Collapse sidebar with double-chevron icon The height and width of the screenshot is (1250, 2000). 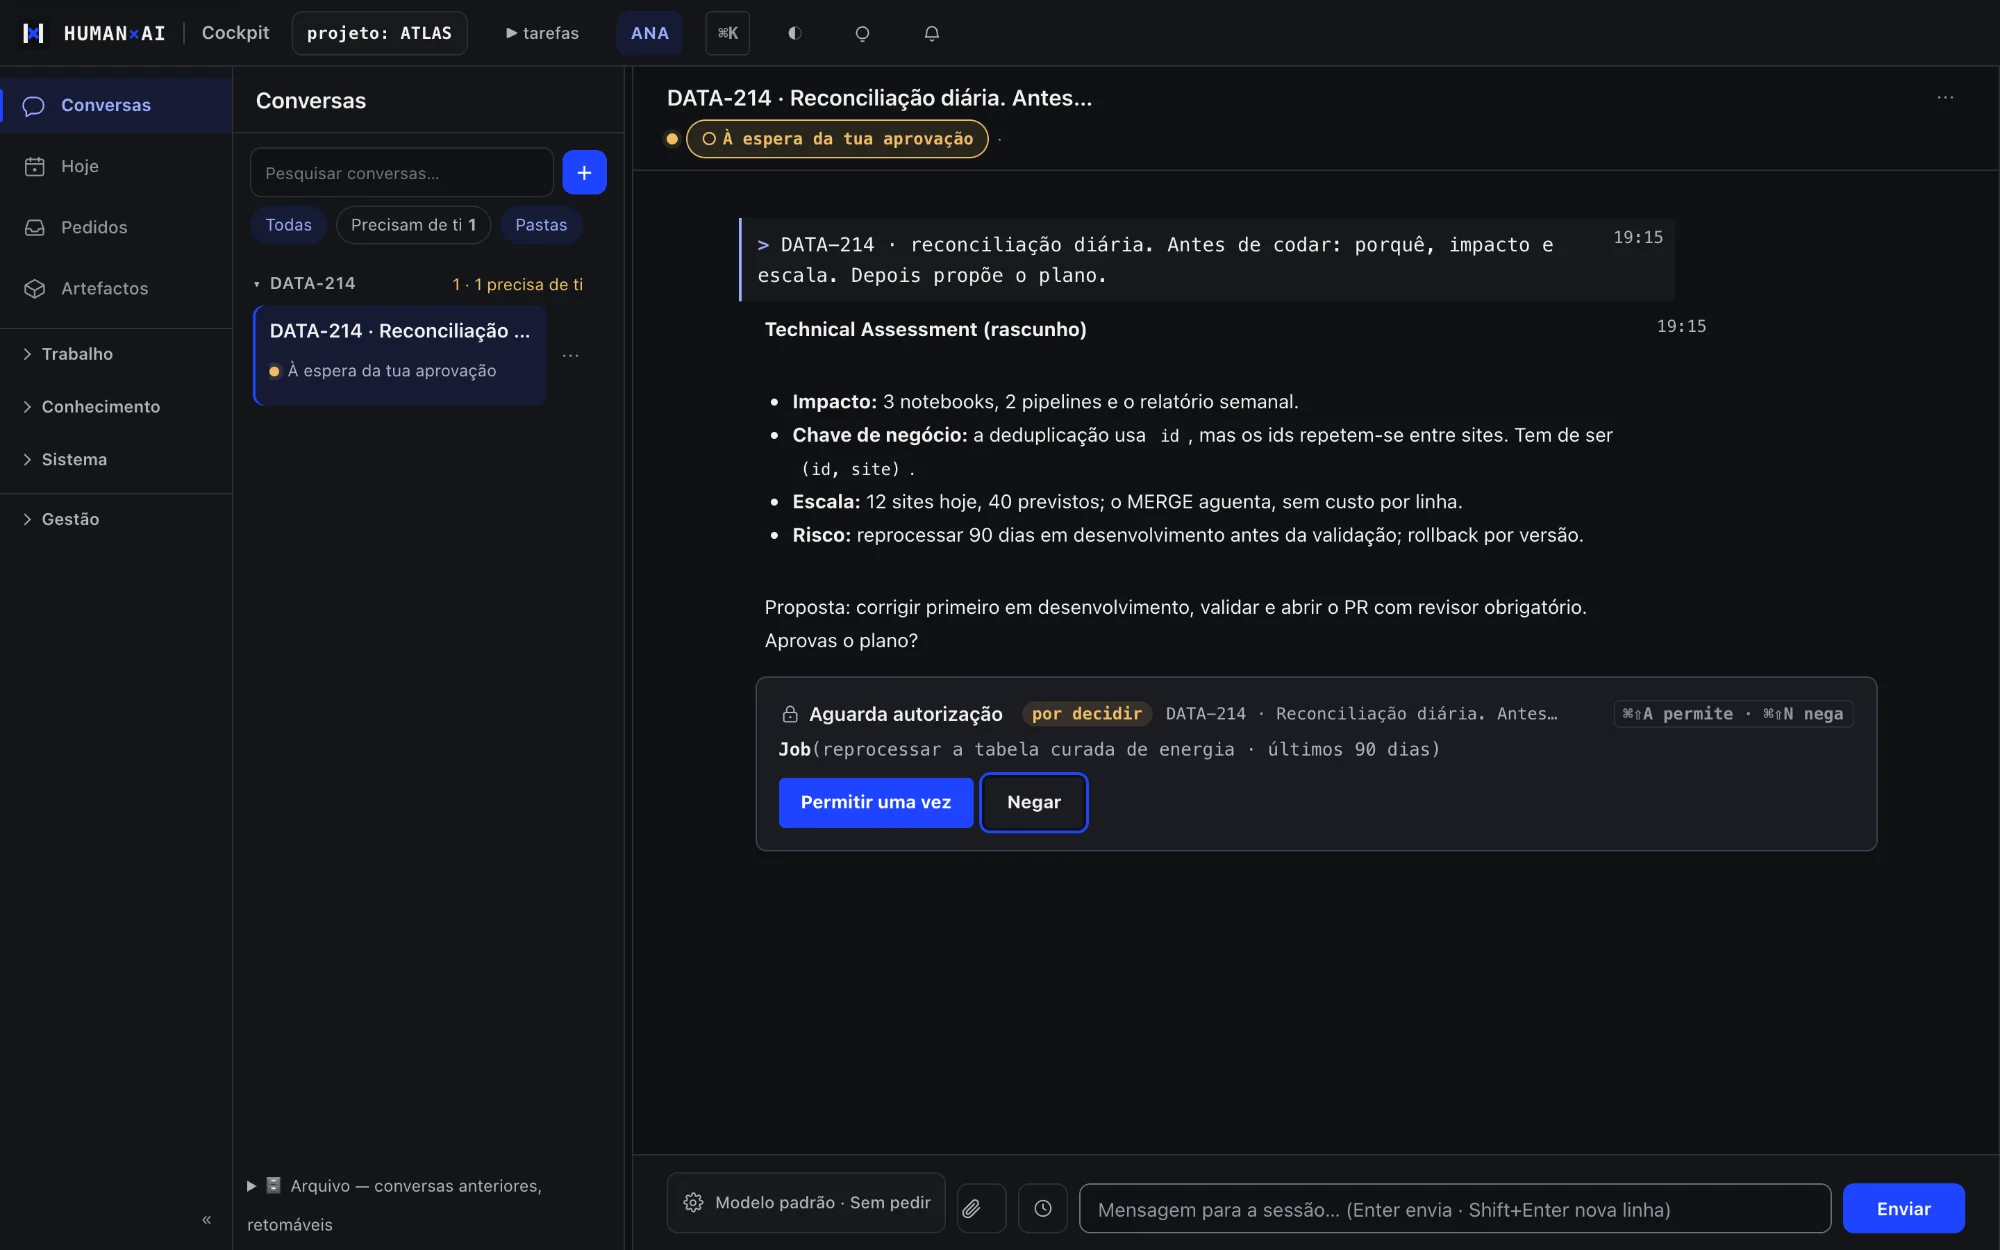click(x=207, y=1219)
